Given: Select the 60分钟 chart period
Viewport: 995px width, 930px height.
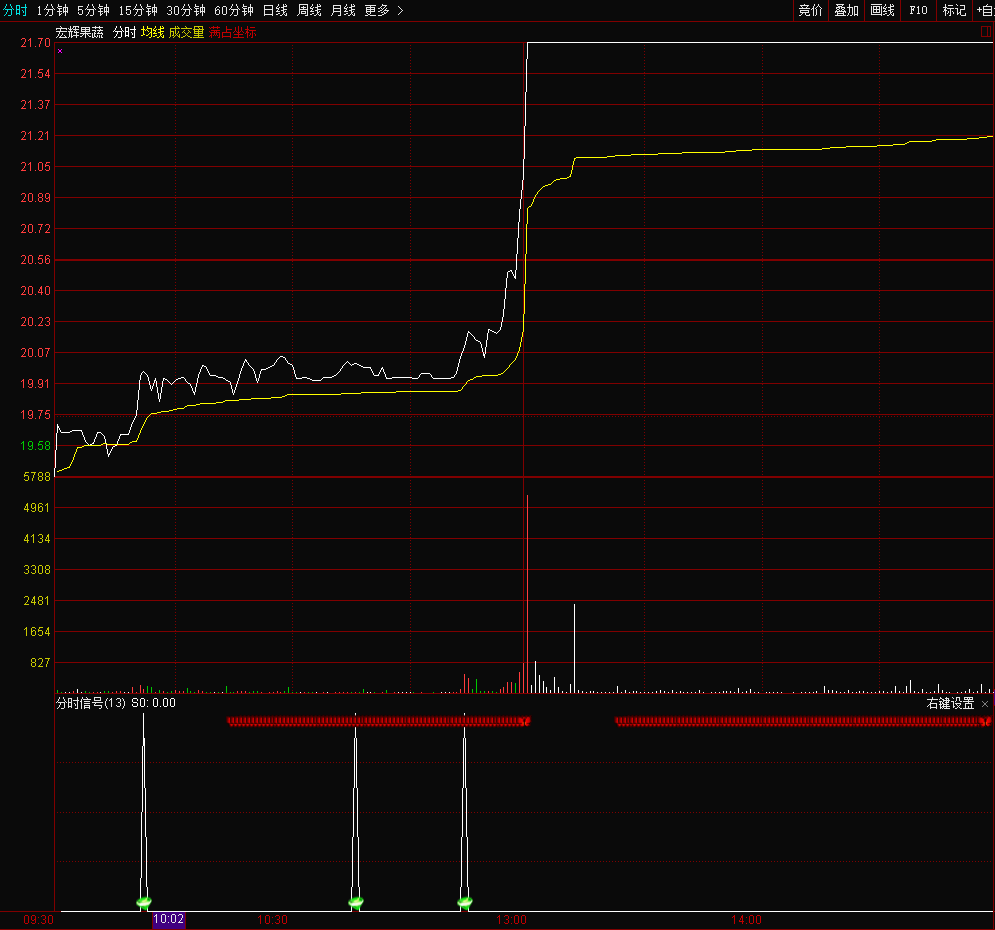Looking at the screenshot, I should 234,10.
